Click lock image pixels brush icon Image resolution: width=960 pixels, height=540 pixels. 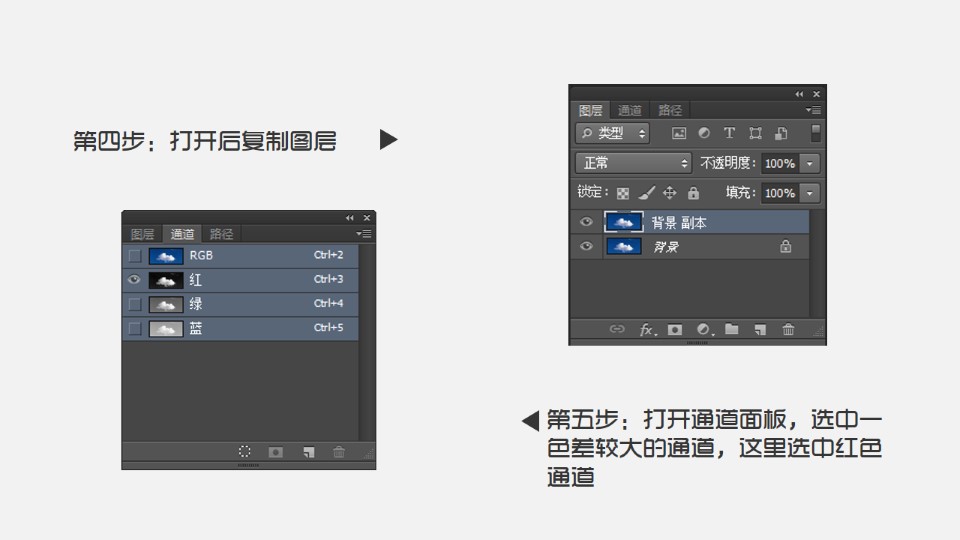coord(646,193)
